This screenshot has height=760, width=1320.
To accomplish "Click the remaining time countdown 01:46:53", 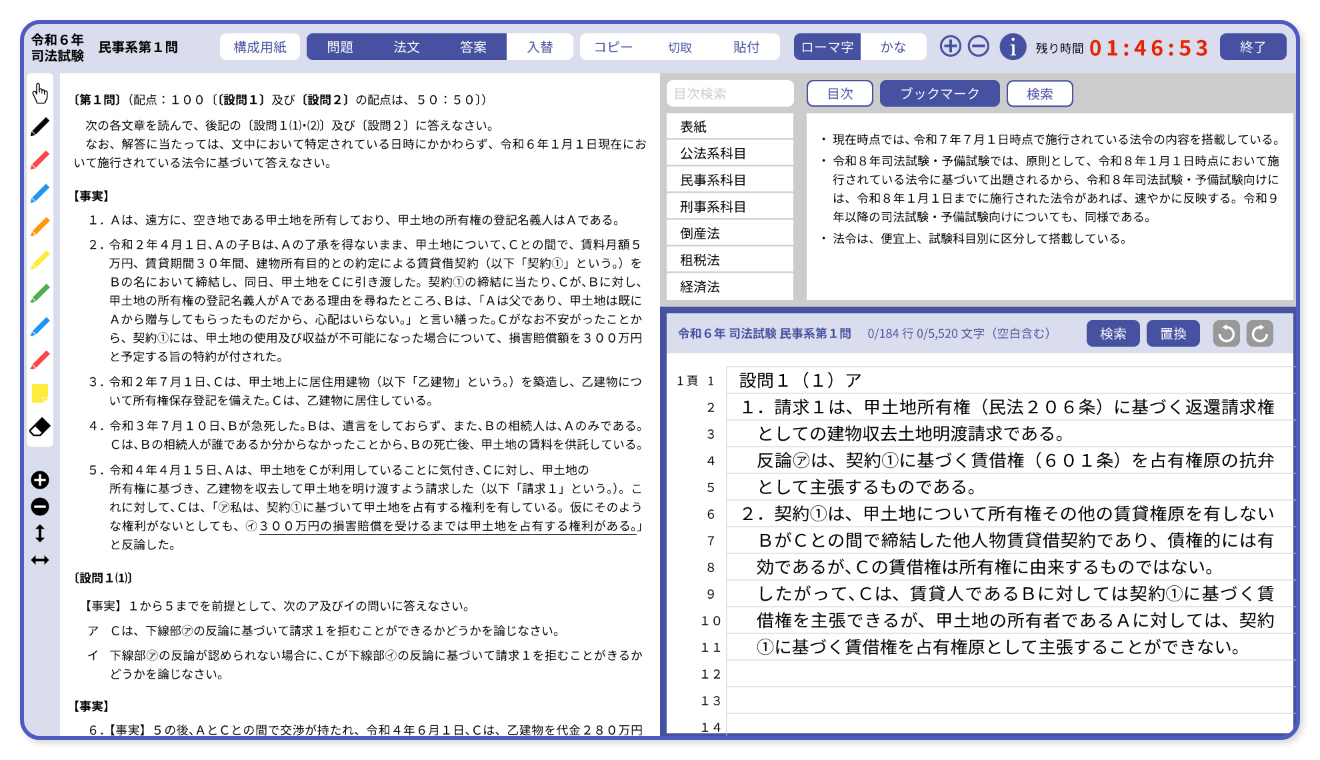I will [x=1150, y=48].
